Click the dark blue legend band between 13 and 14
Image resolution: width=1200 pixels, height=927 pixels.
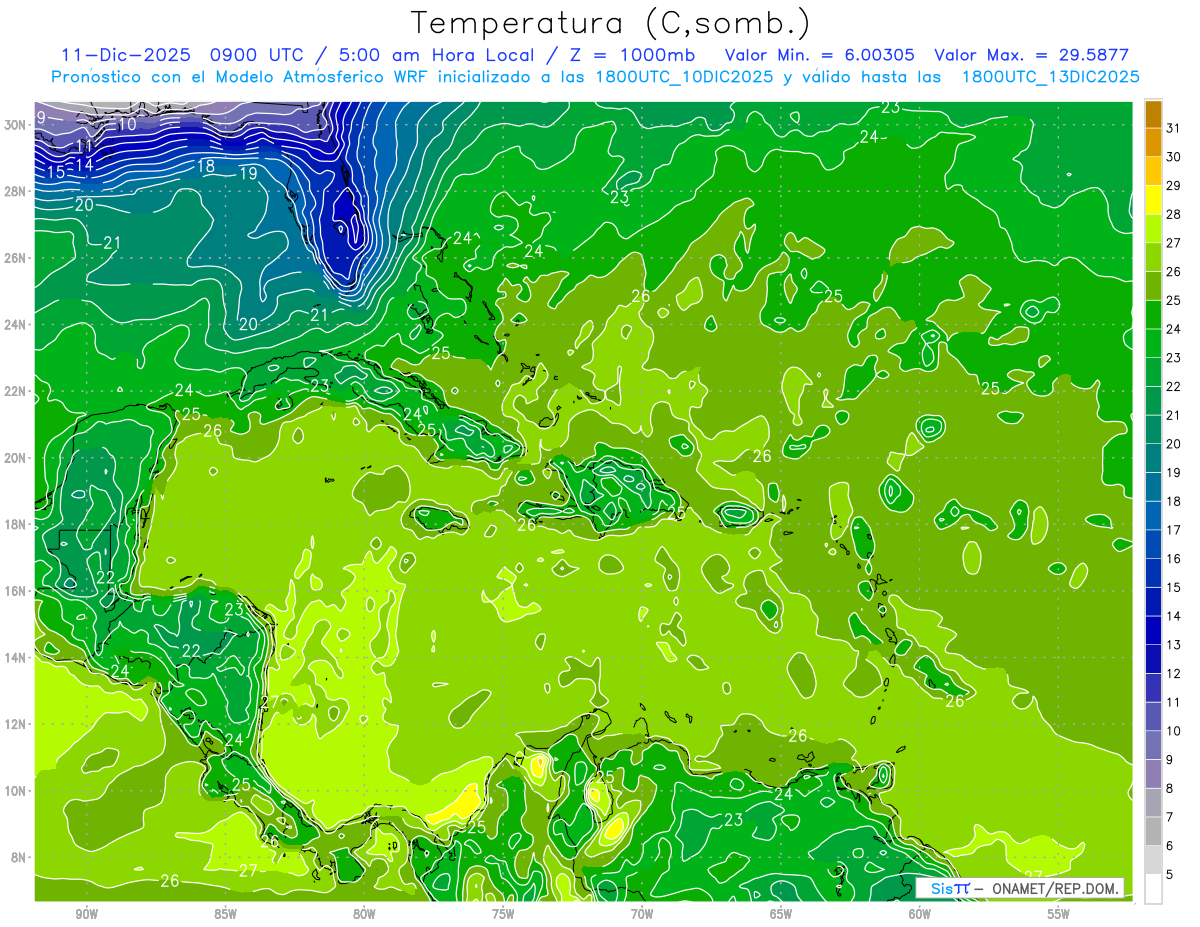point(1153,630)
